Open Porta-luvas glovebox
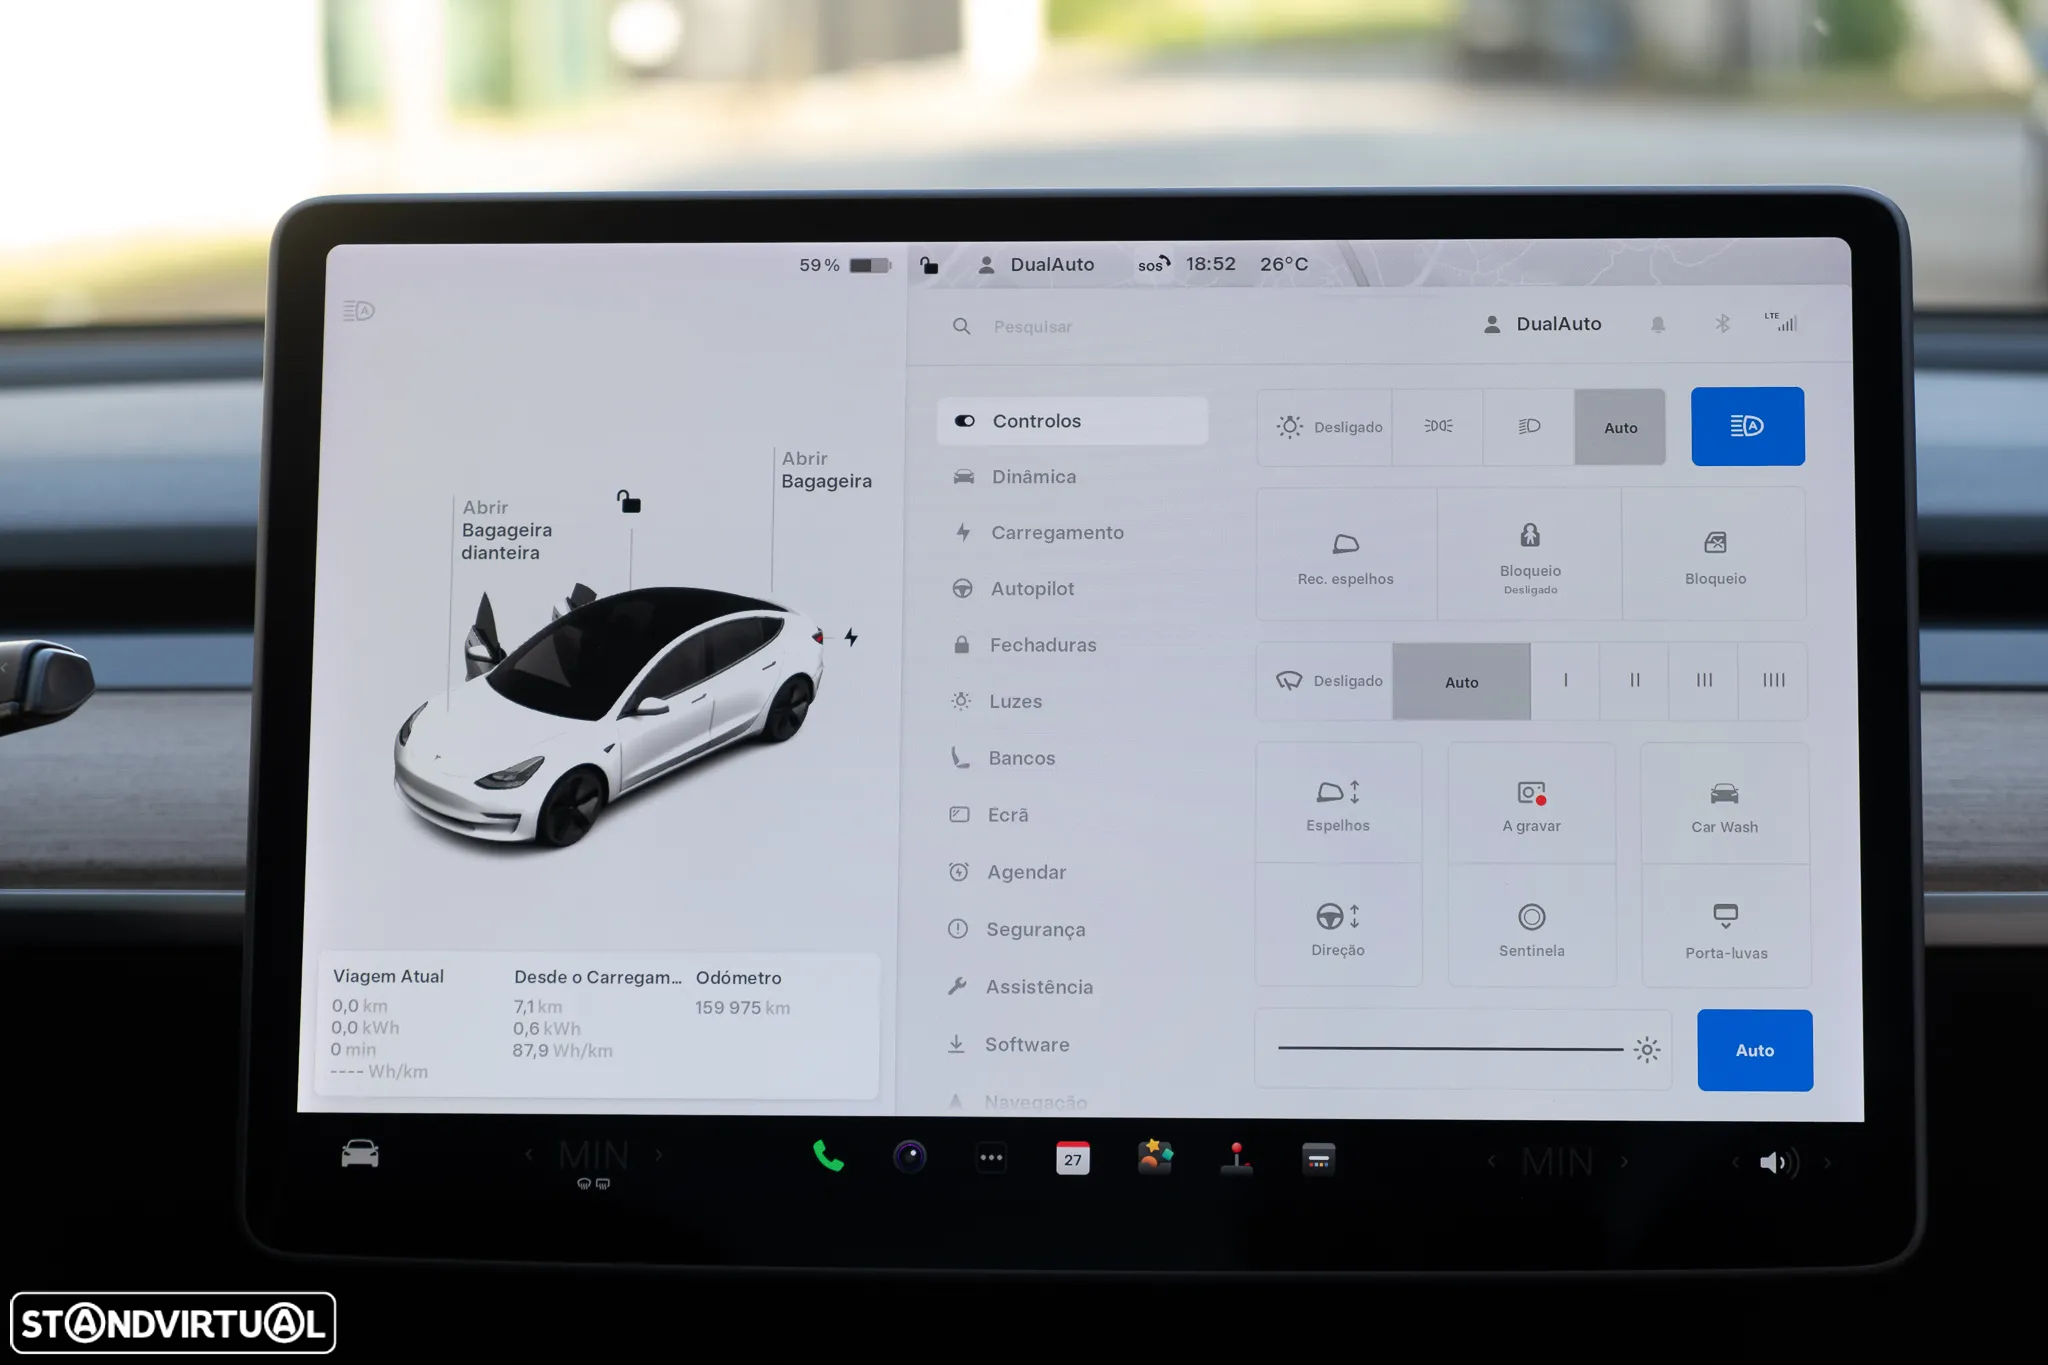 [1726, 929]
